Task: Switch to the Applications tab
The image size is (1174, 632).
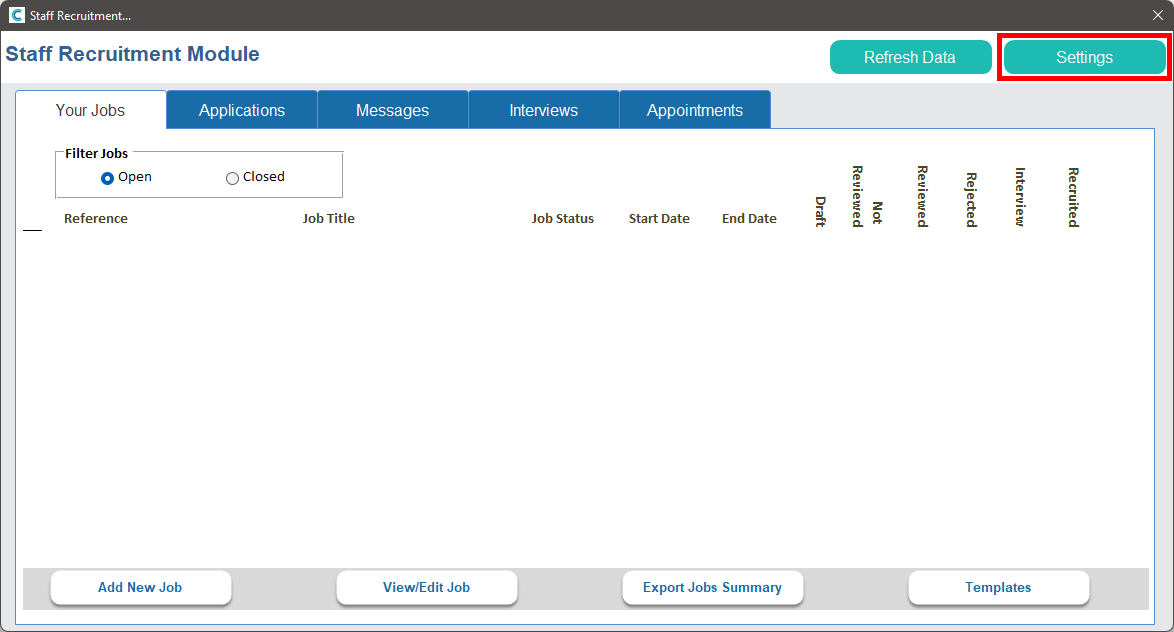Action: pyautogui.click(x=242, y=110)
